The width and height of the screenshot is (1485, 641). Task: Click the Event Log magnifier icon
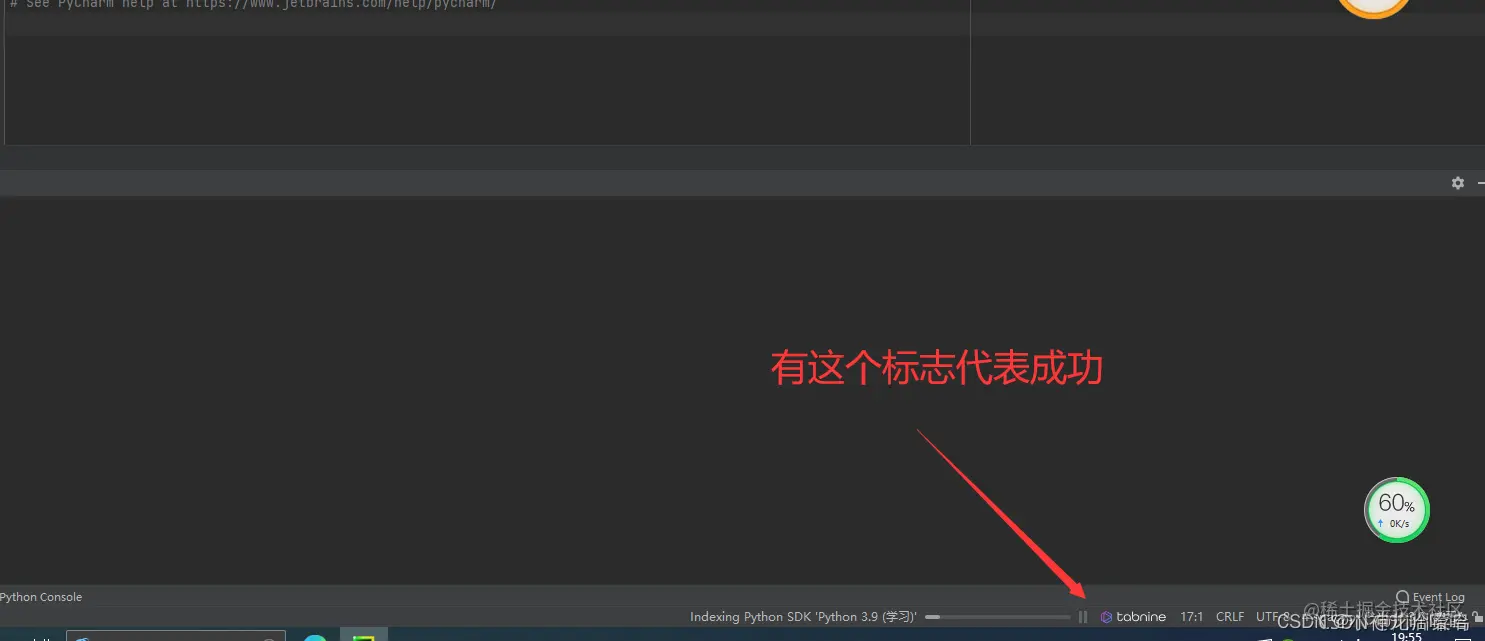pyautogui.click(x=1403, y=596)
